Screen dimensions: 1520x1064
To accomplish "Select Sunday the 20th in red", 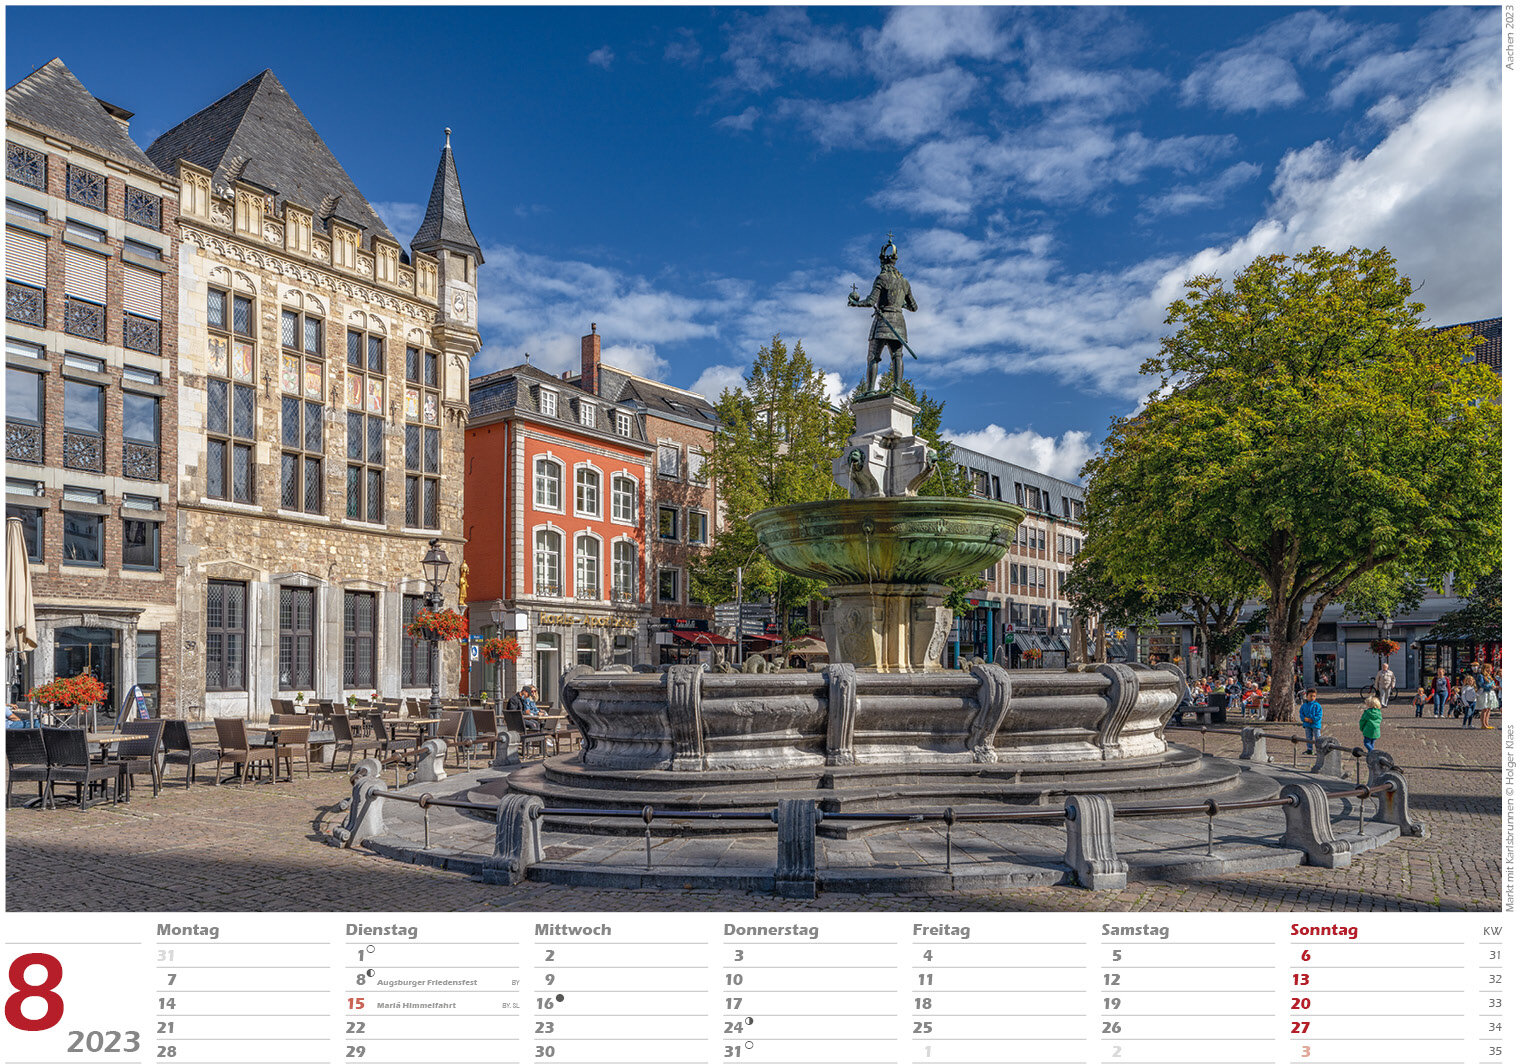I will pos(1300,1004).
